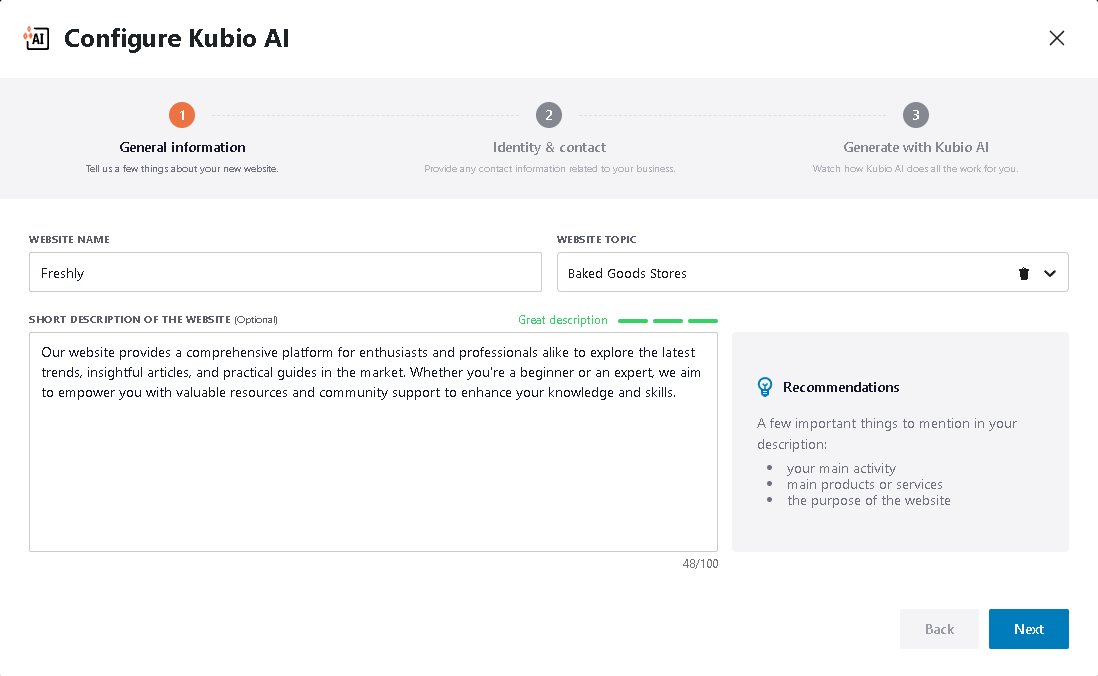The width and height of the screenshot is (1098, 676).
Task: Click the step 2 circle indicator
Action: 548,115
